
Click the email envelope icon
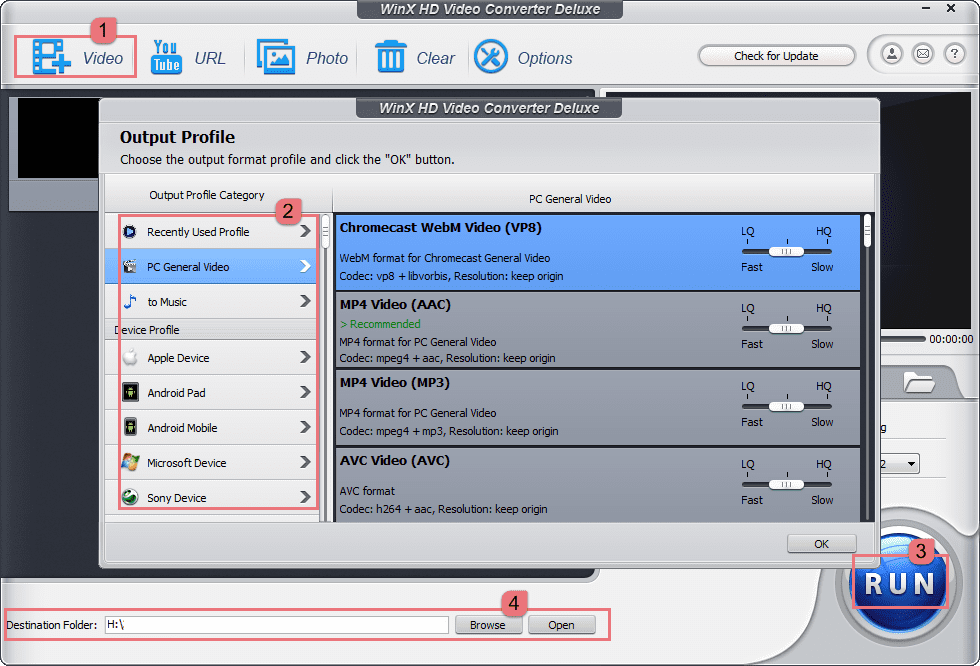[922, 54]
